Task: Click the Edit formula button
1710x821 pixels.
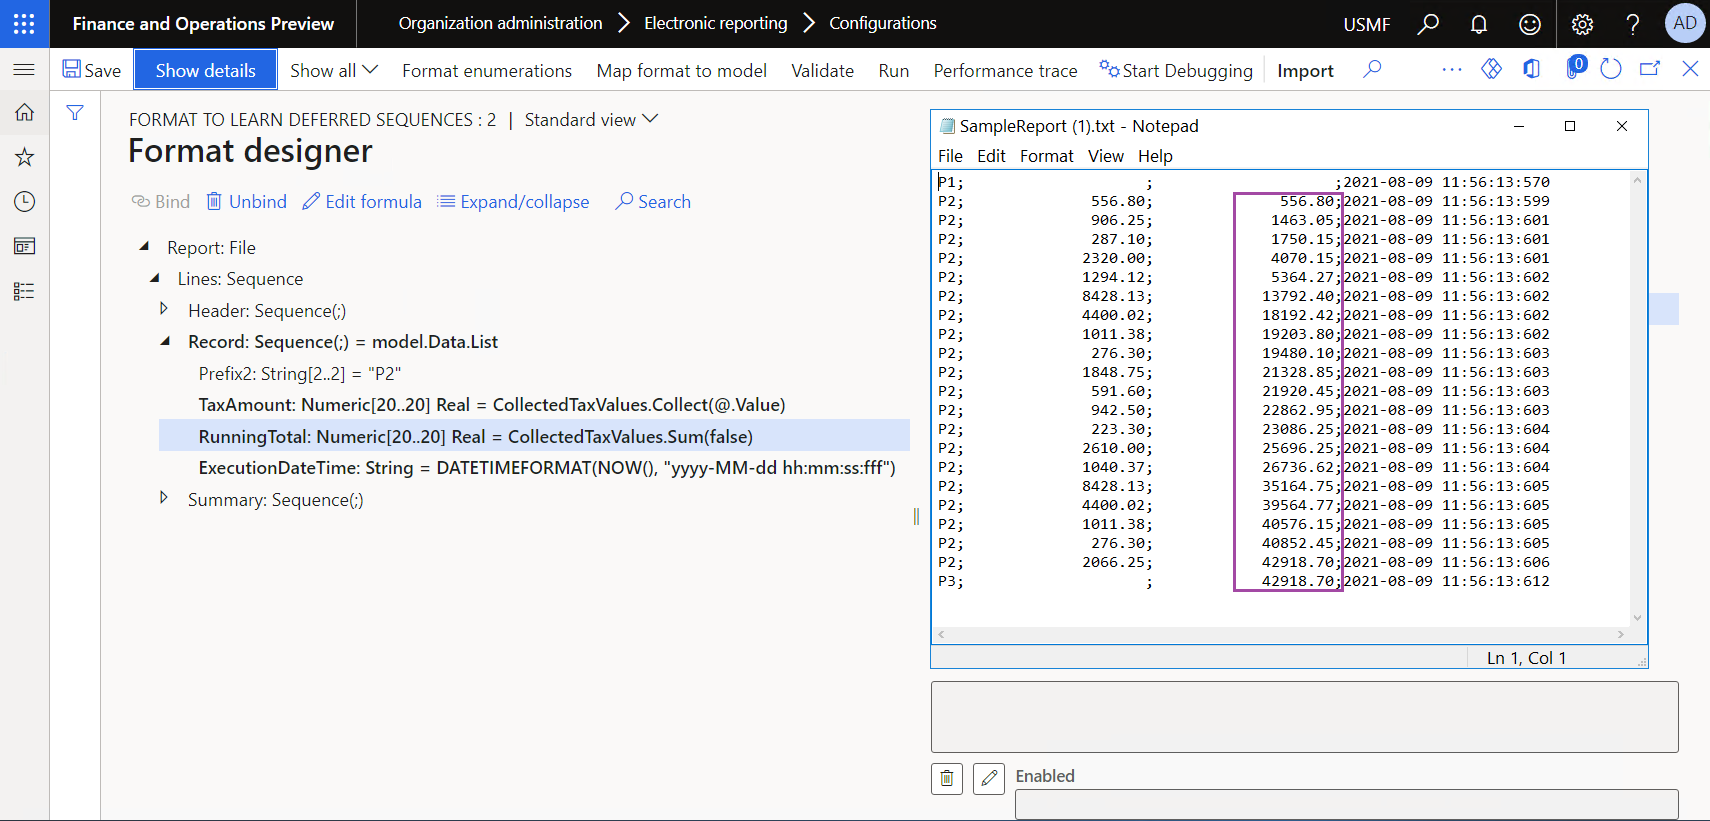Action: (362, 202)
